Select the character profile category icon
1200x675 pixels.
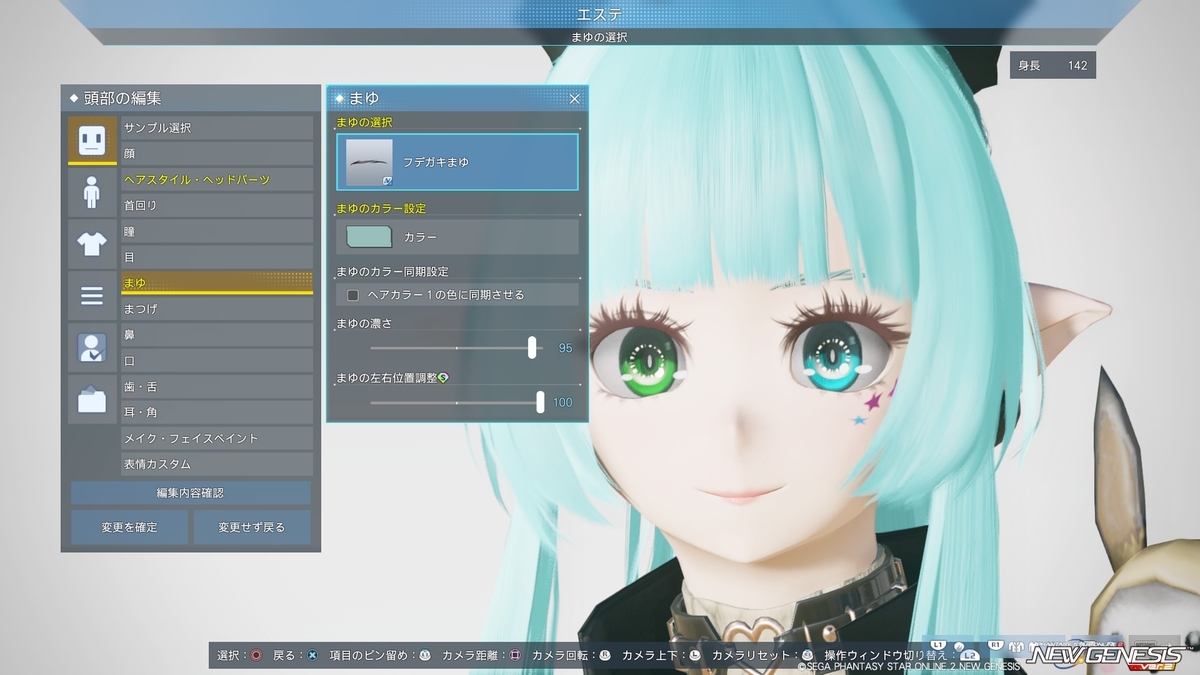point(92,347)
